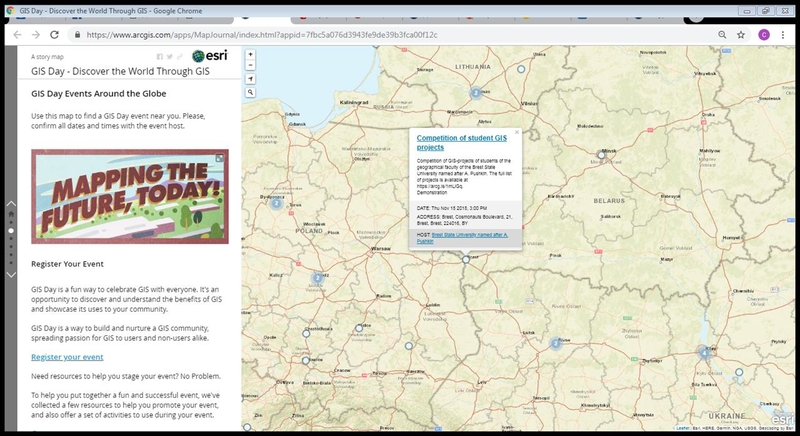Open the map address search magnifier

250,92
